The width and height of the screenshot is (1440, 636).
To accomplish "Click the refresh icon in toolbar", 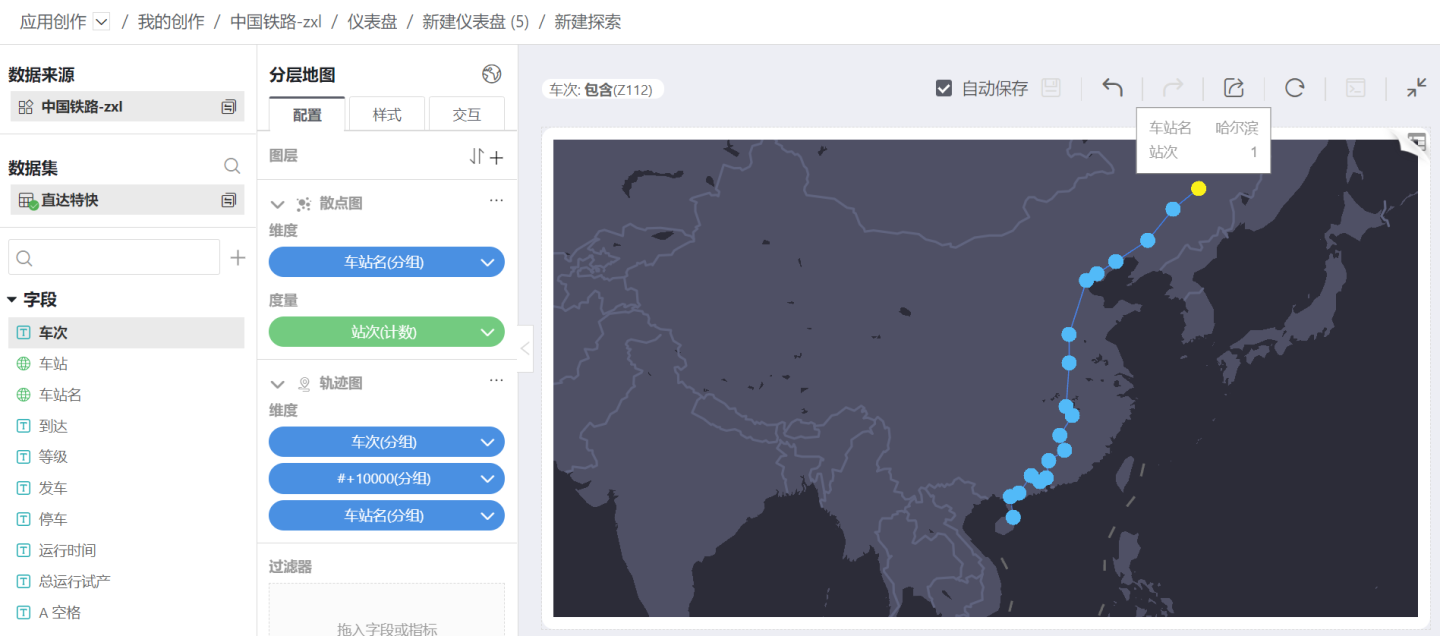I will (x=1294, y=88).
